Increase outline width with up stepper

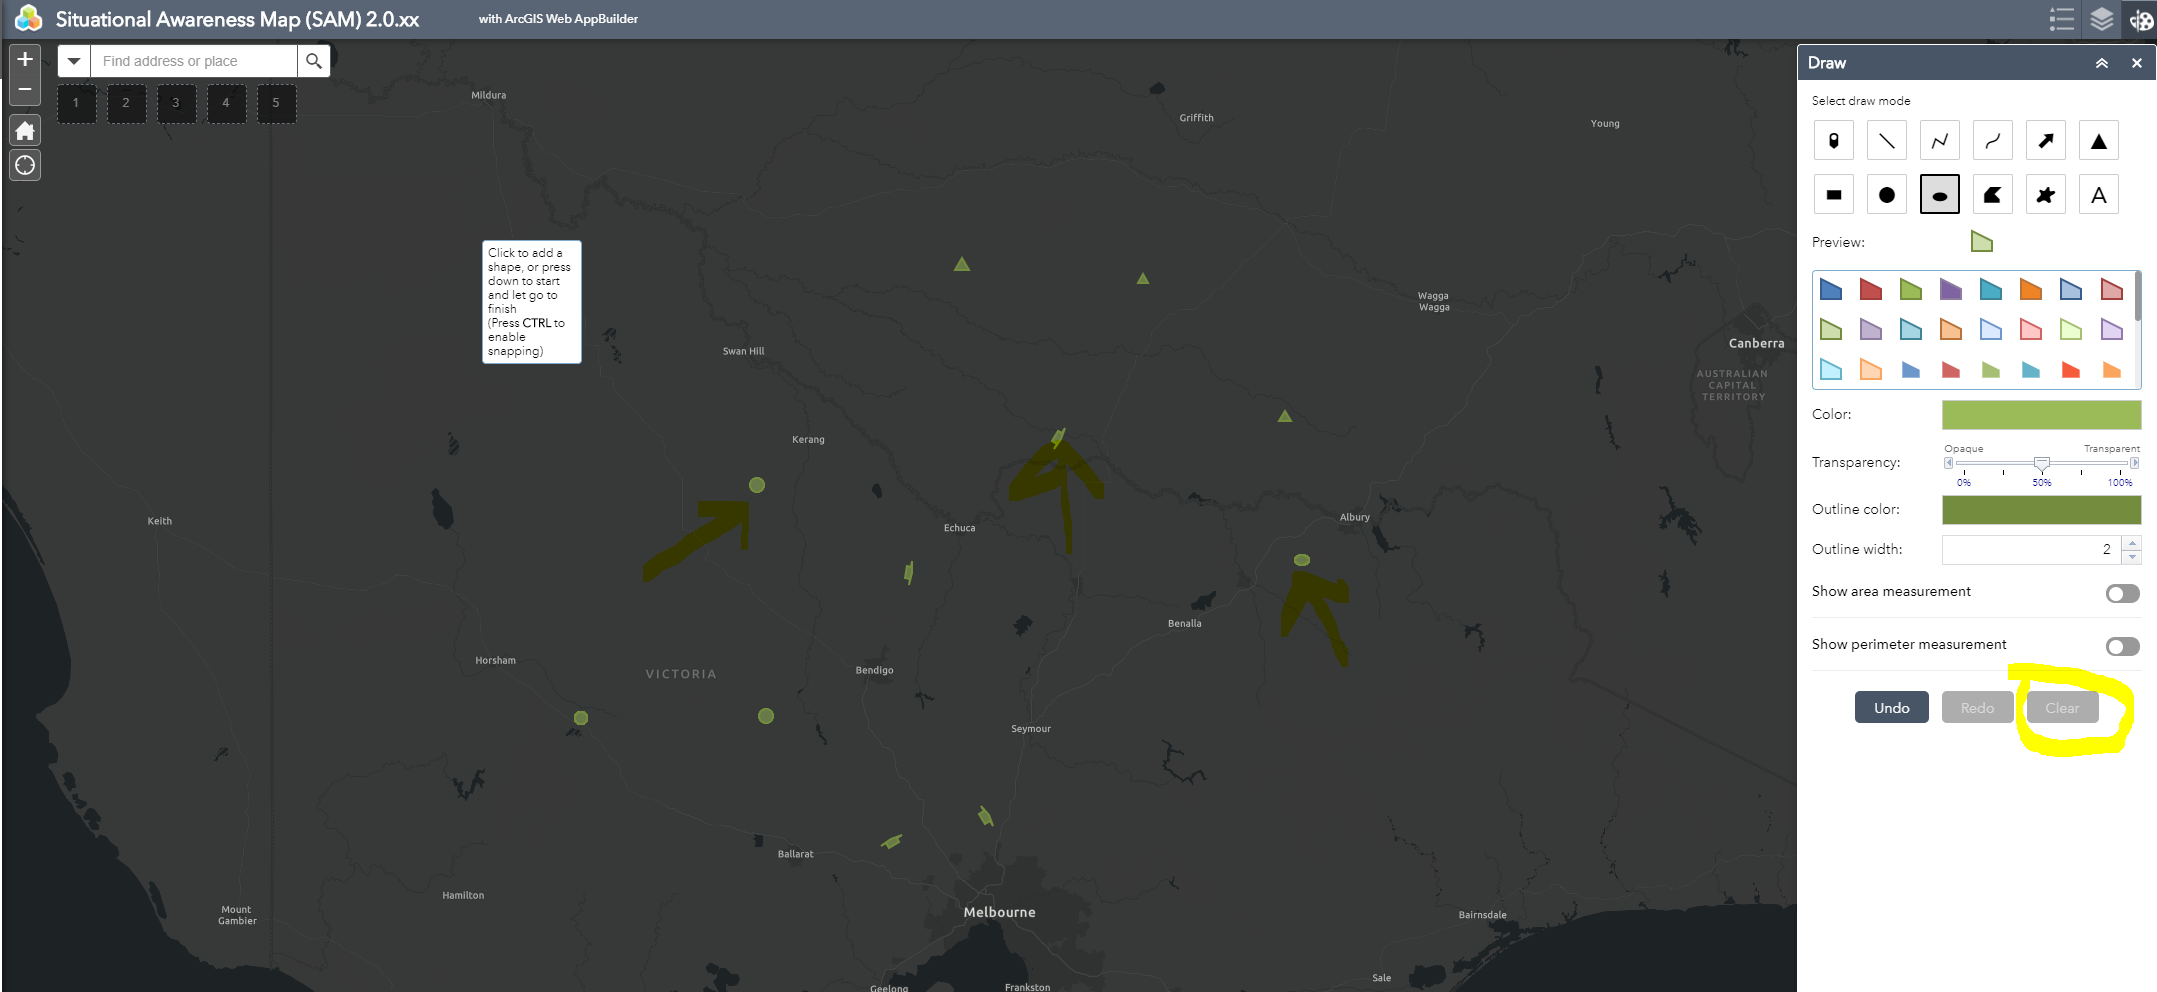click(x=2130, y=543)
